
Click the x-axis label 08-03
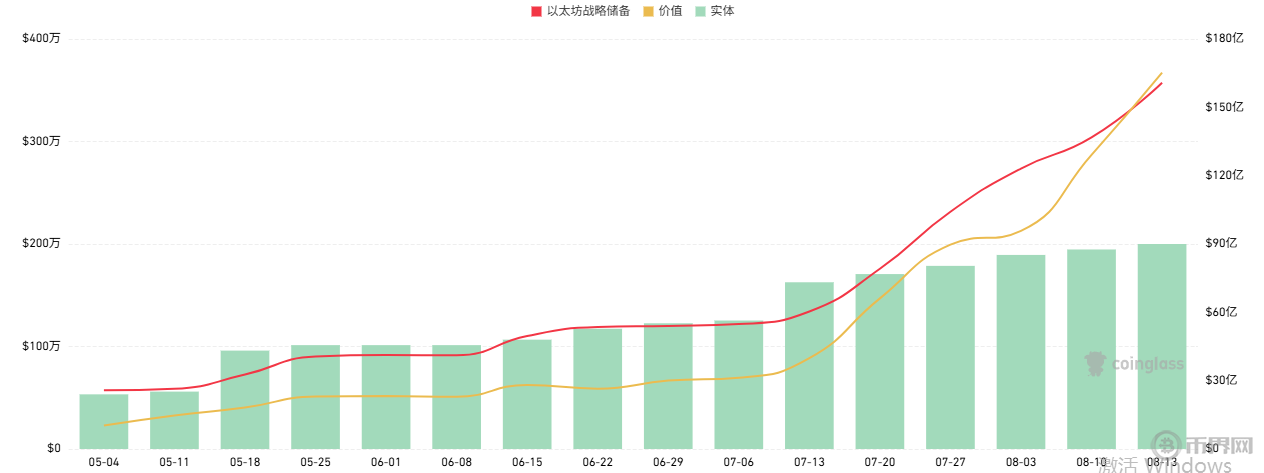tap(1021, 462)
